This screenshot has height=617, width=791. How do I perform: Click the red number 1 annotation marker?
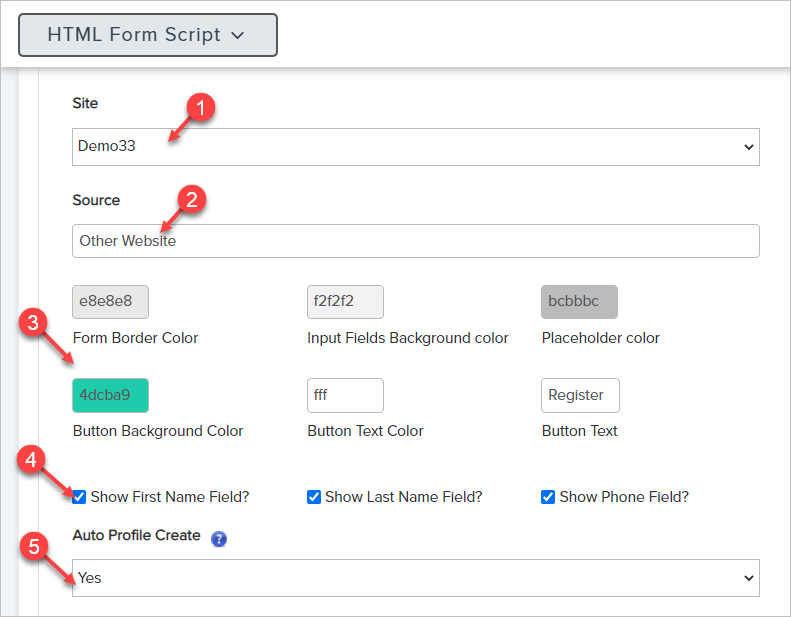(x=202, y=109)
